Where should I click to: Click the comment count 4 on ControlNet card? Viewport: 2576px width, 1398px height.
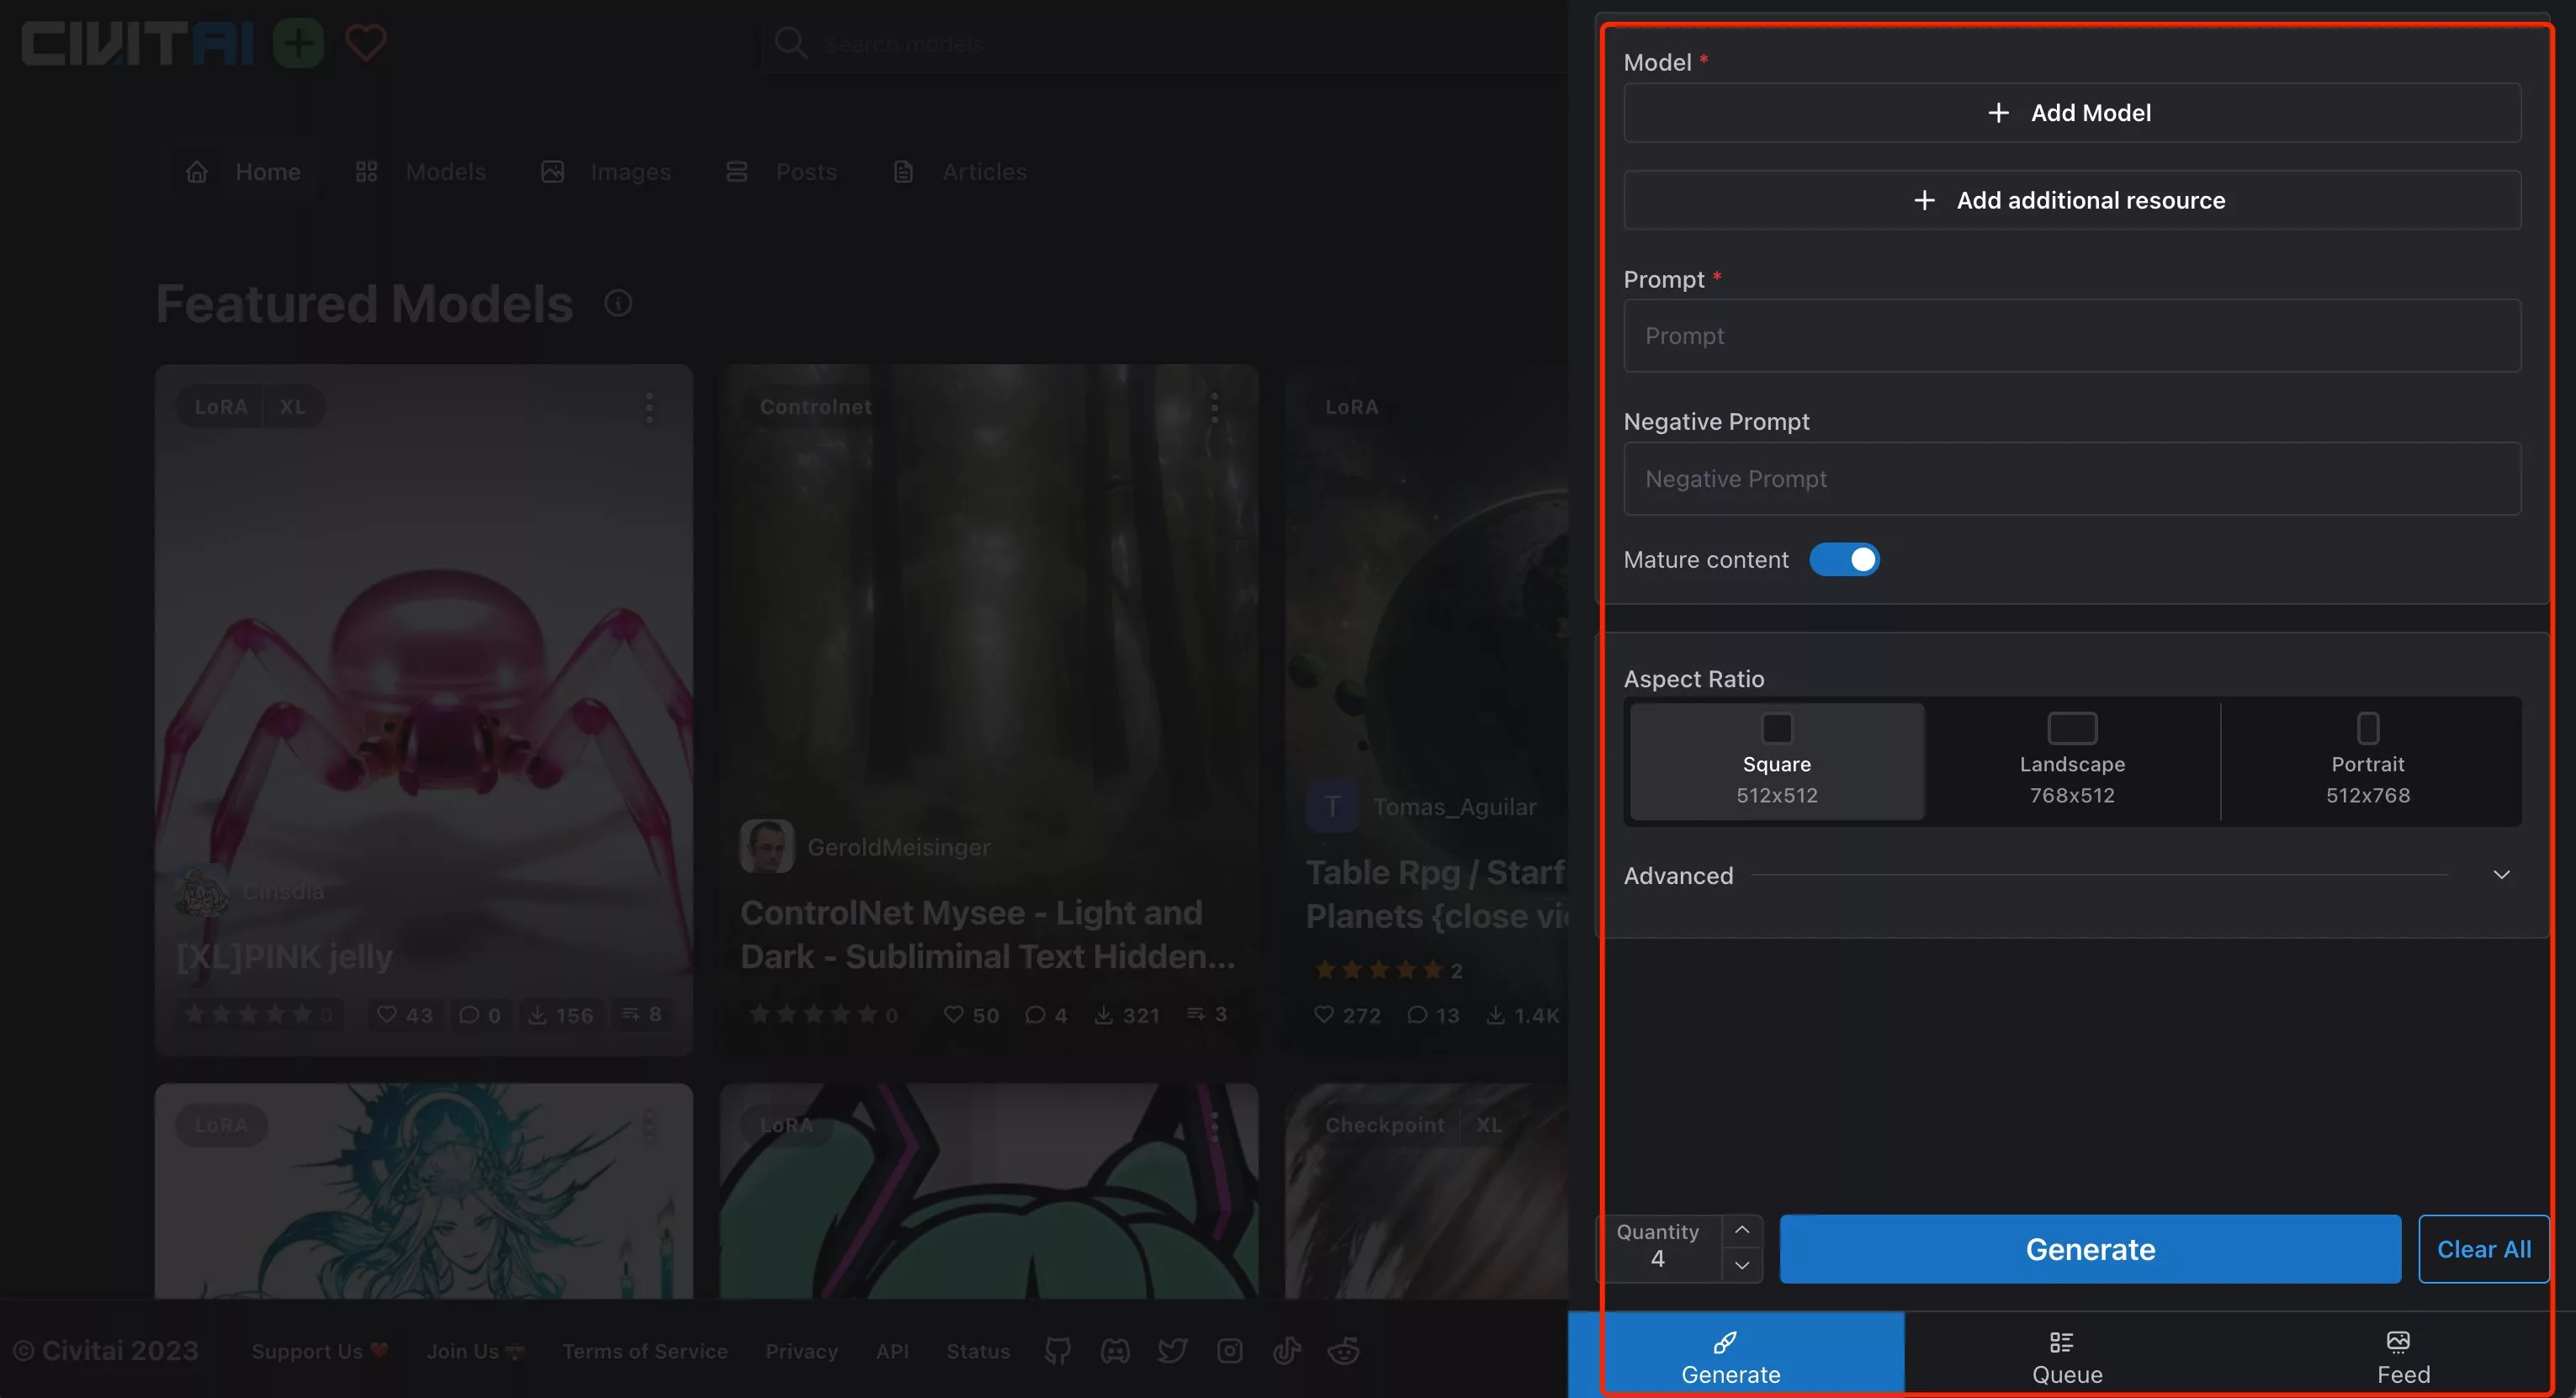1046,1015
